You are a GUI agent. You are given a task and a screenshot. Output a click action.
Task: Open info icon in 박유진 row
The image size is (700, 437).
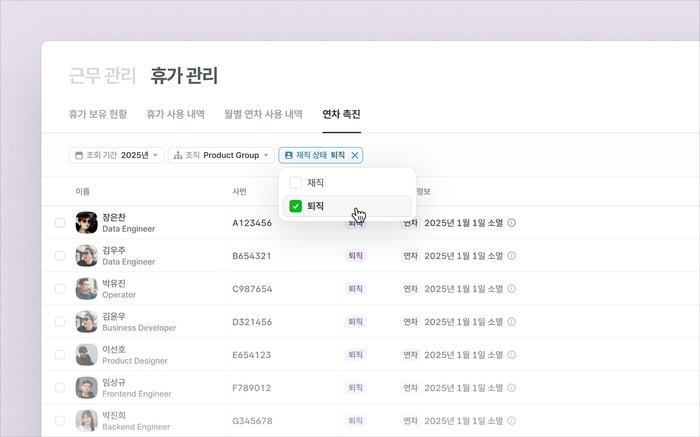(x=512, y=289)
